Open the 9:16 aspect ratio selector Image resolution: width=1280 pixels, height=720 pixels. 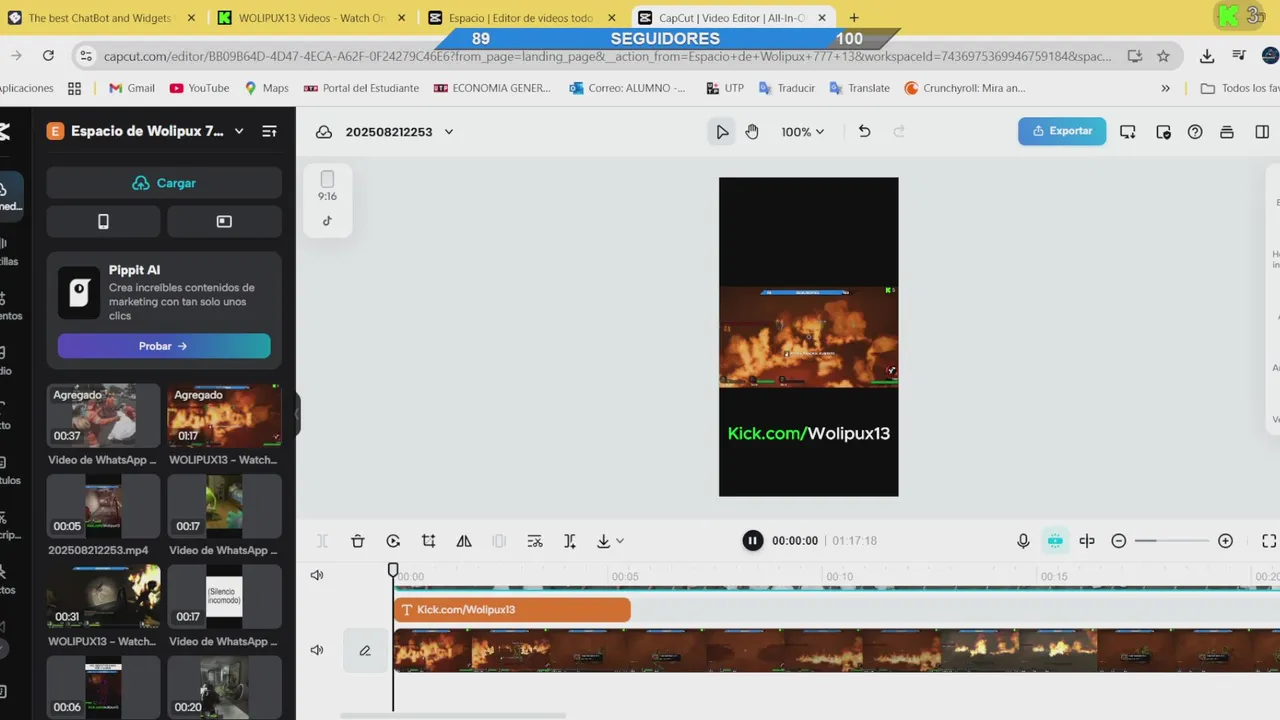[327, 186]
